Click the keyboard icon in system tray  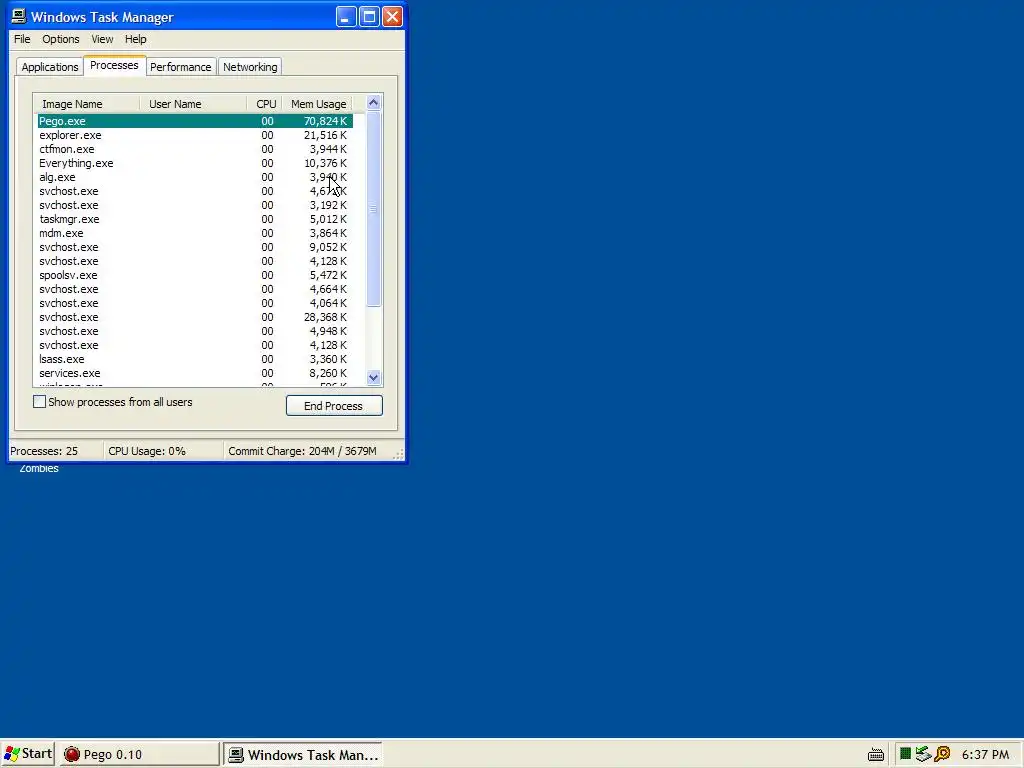tap(876, 755)
